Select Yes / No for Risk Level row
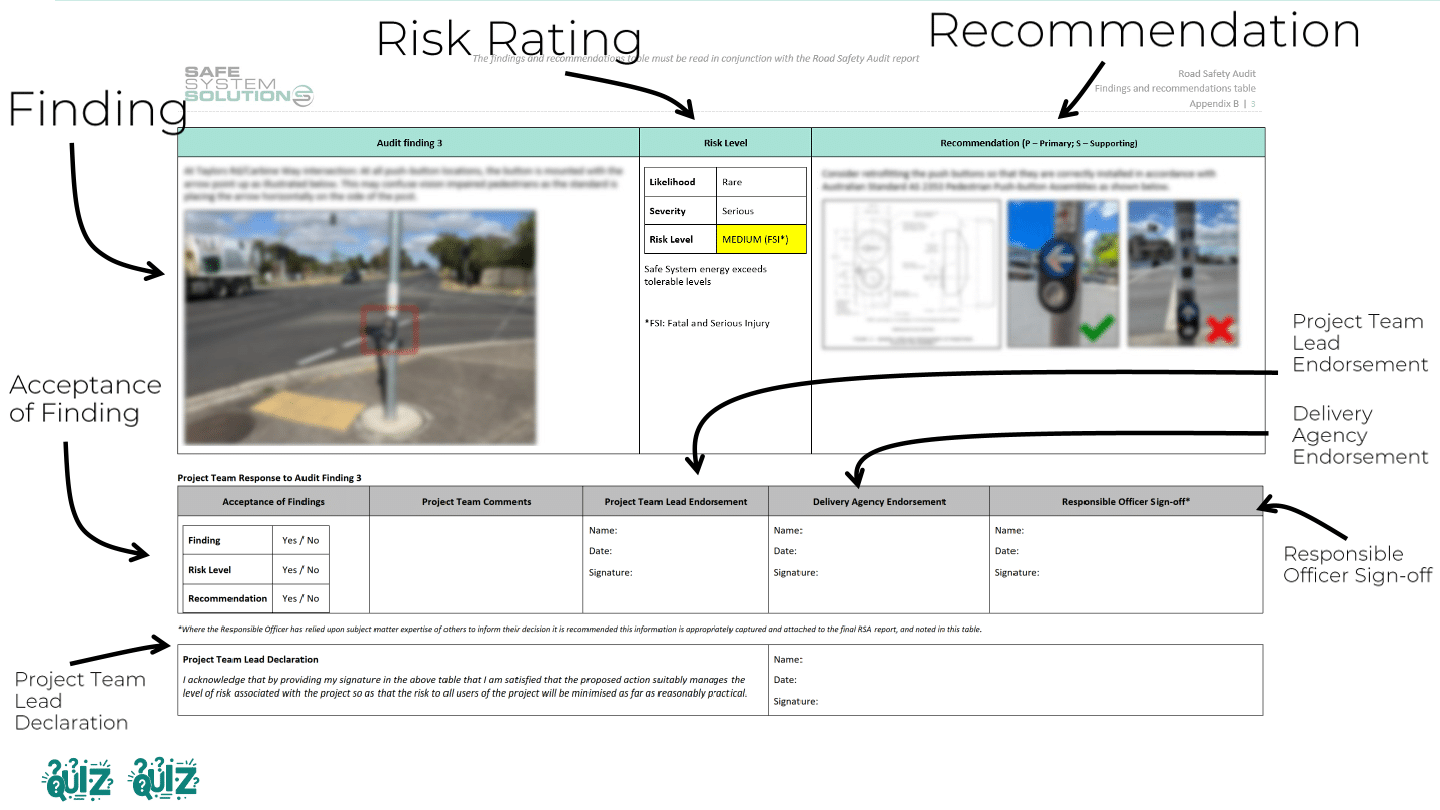This screenshot has height=810, width=1440. (x=300, y=570)
